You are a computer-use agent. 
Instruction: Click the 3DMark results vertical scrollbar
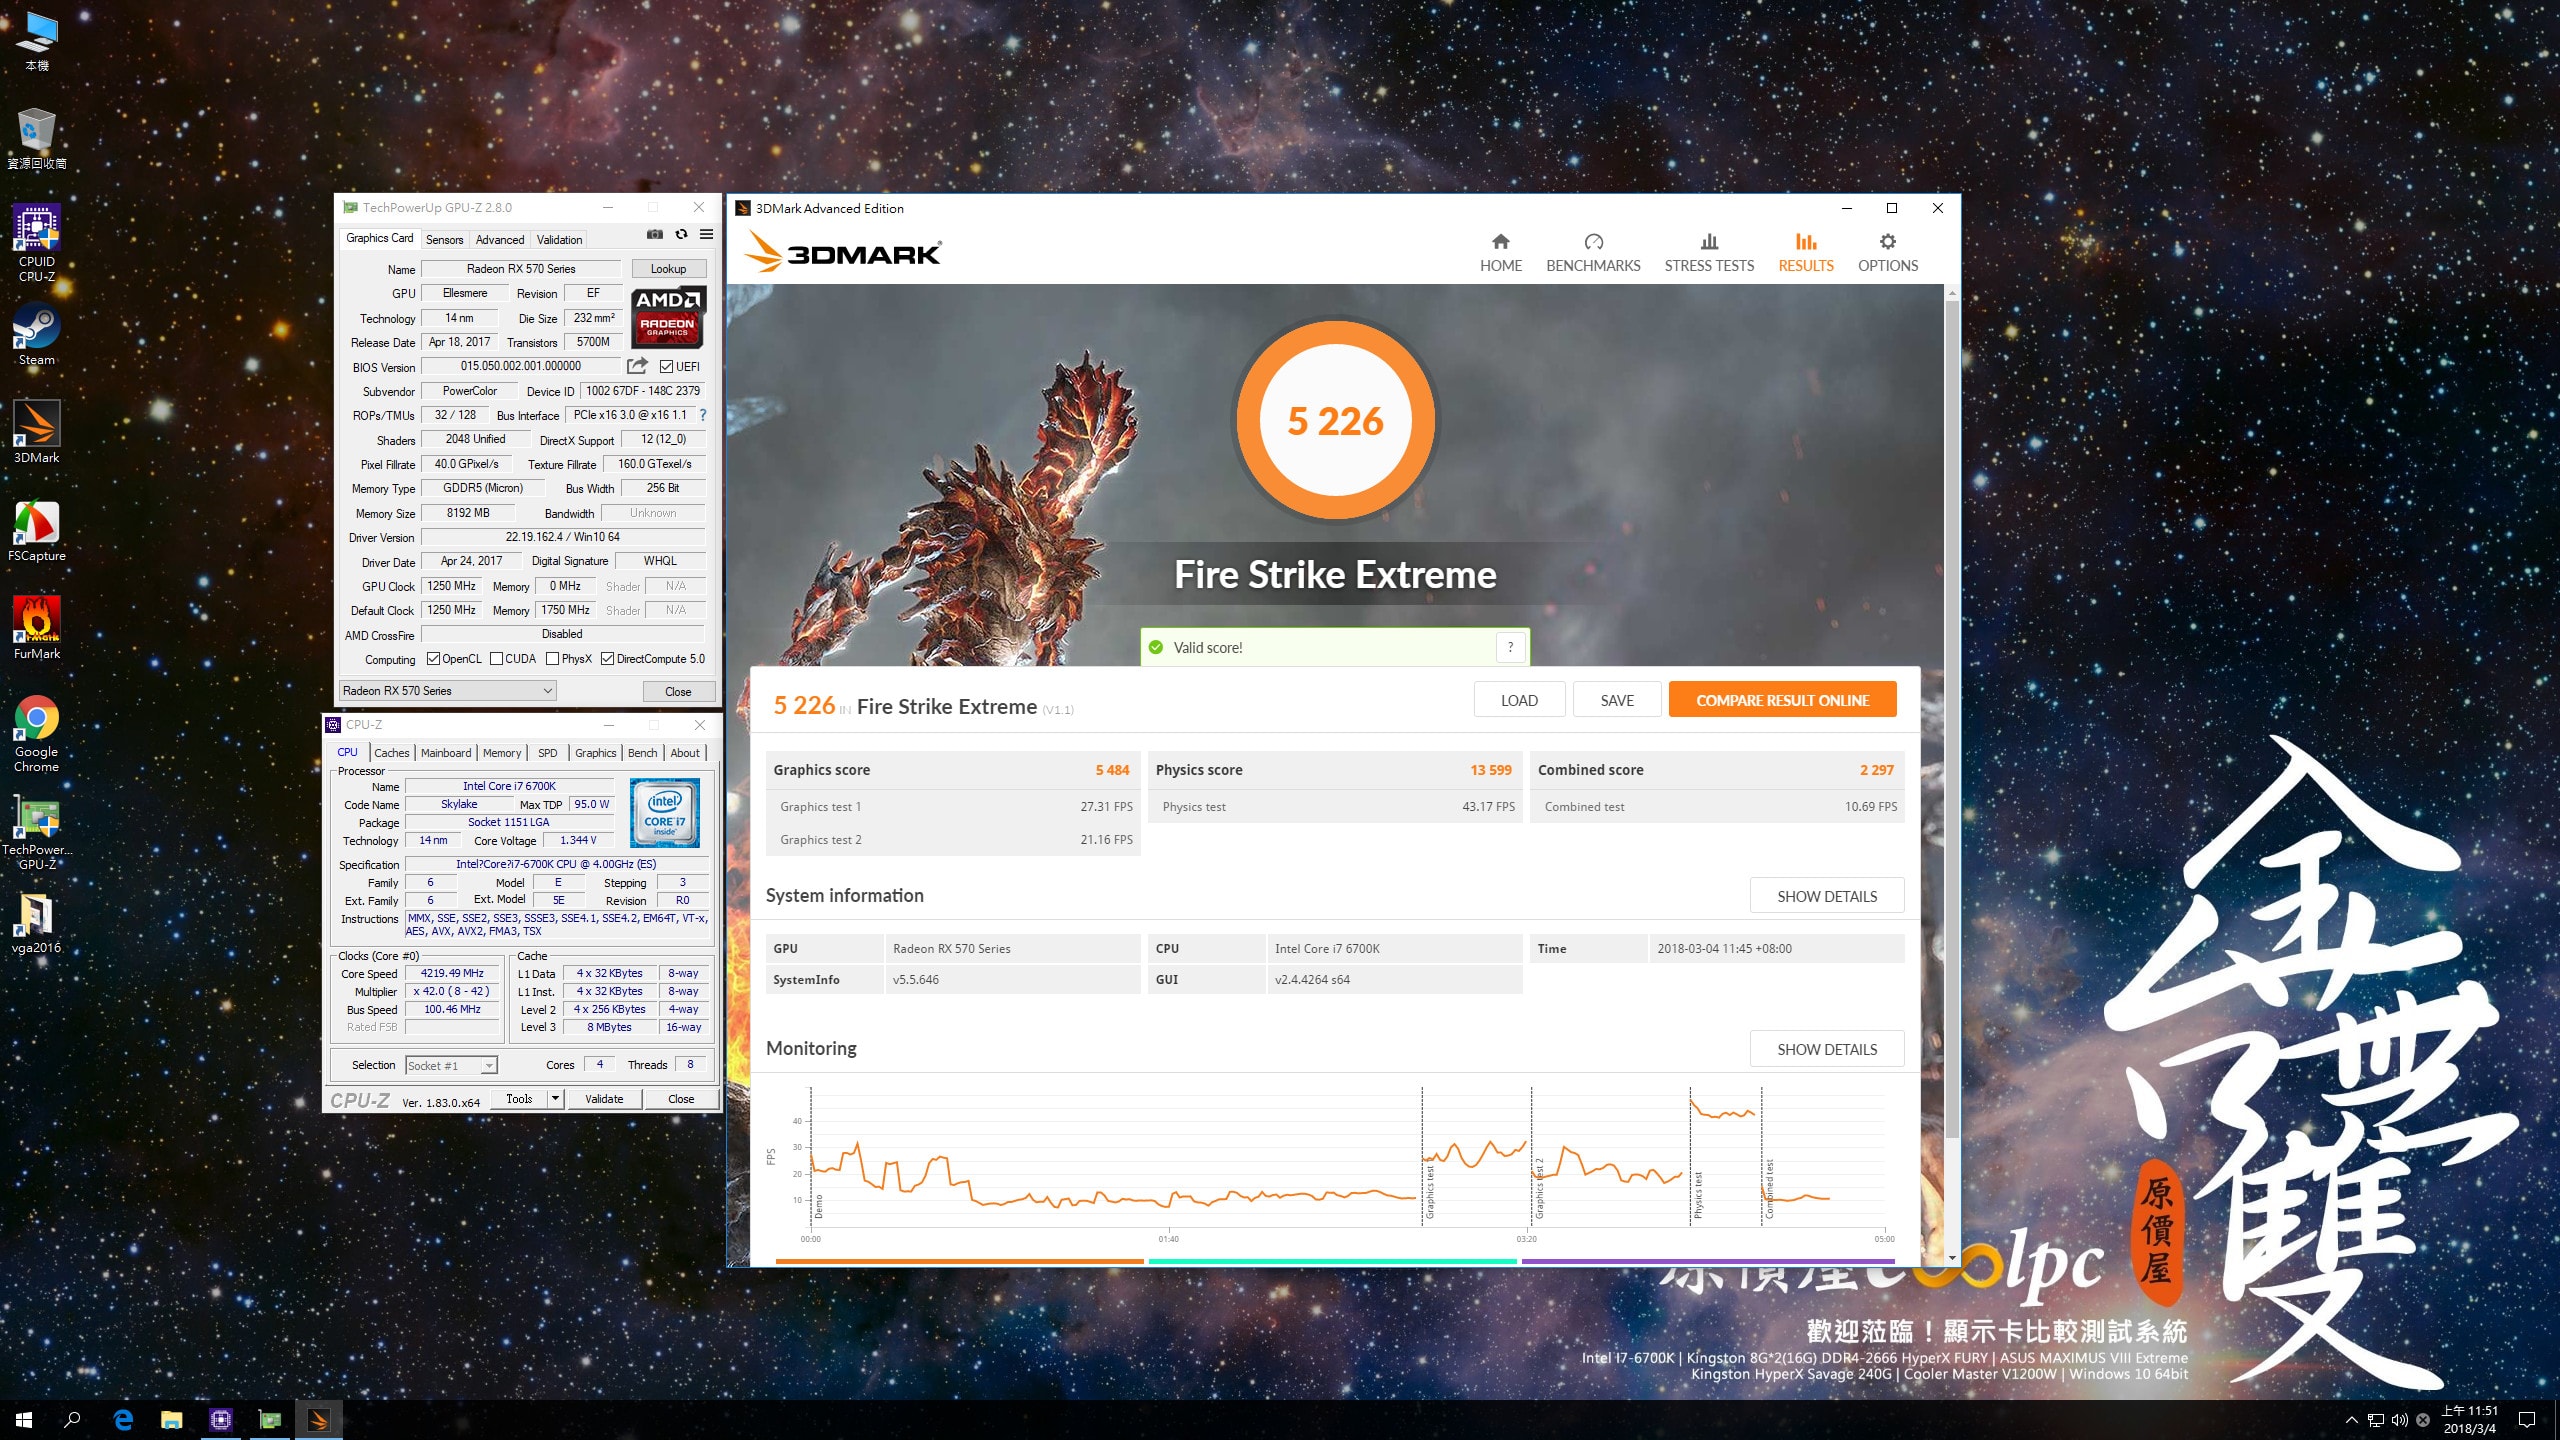[x=1952, y=718]
